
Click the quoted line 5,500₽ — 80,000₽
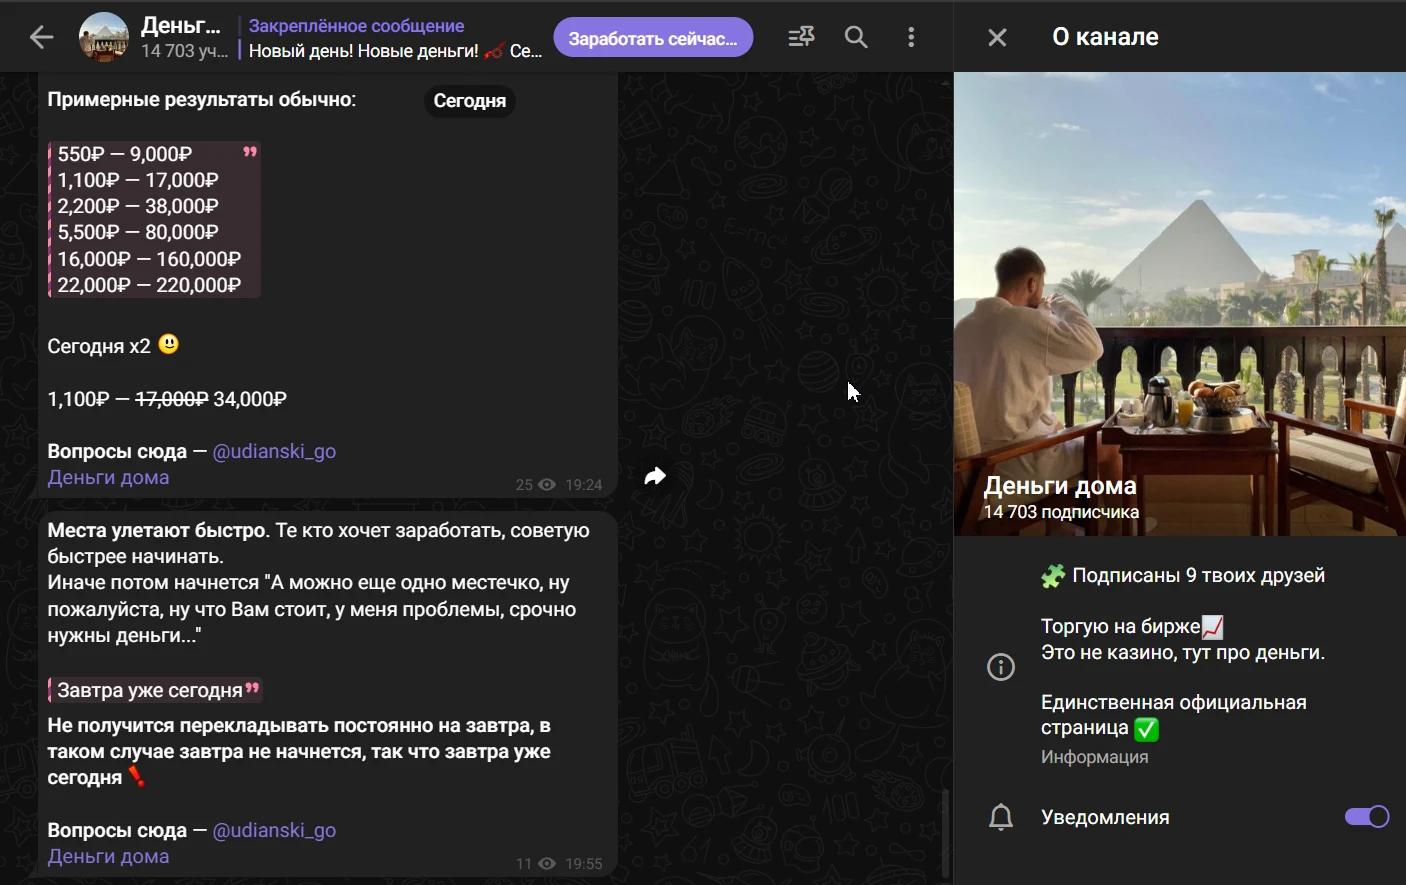pyautogui.click(x=138, y=232)
